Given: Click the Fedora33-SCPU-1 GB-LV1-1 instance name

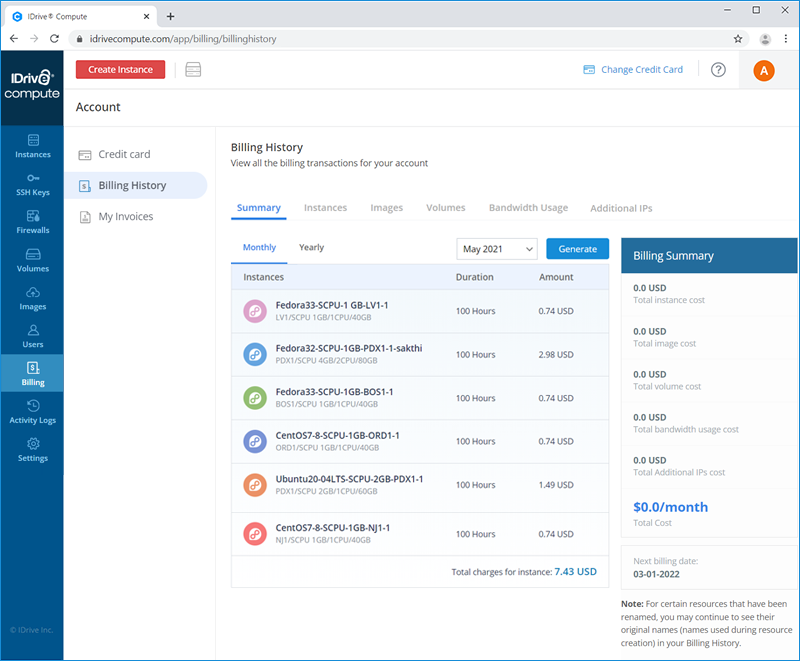Looking at the screenshot, I should point(332,305).
